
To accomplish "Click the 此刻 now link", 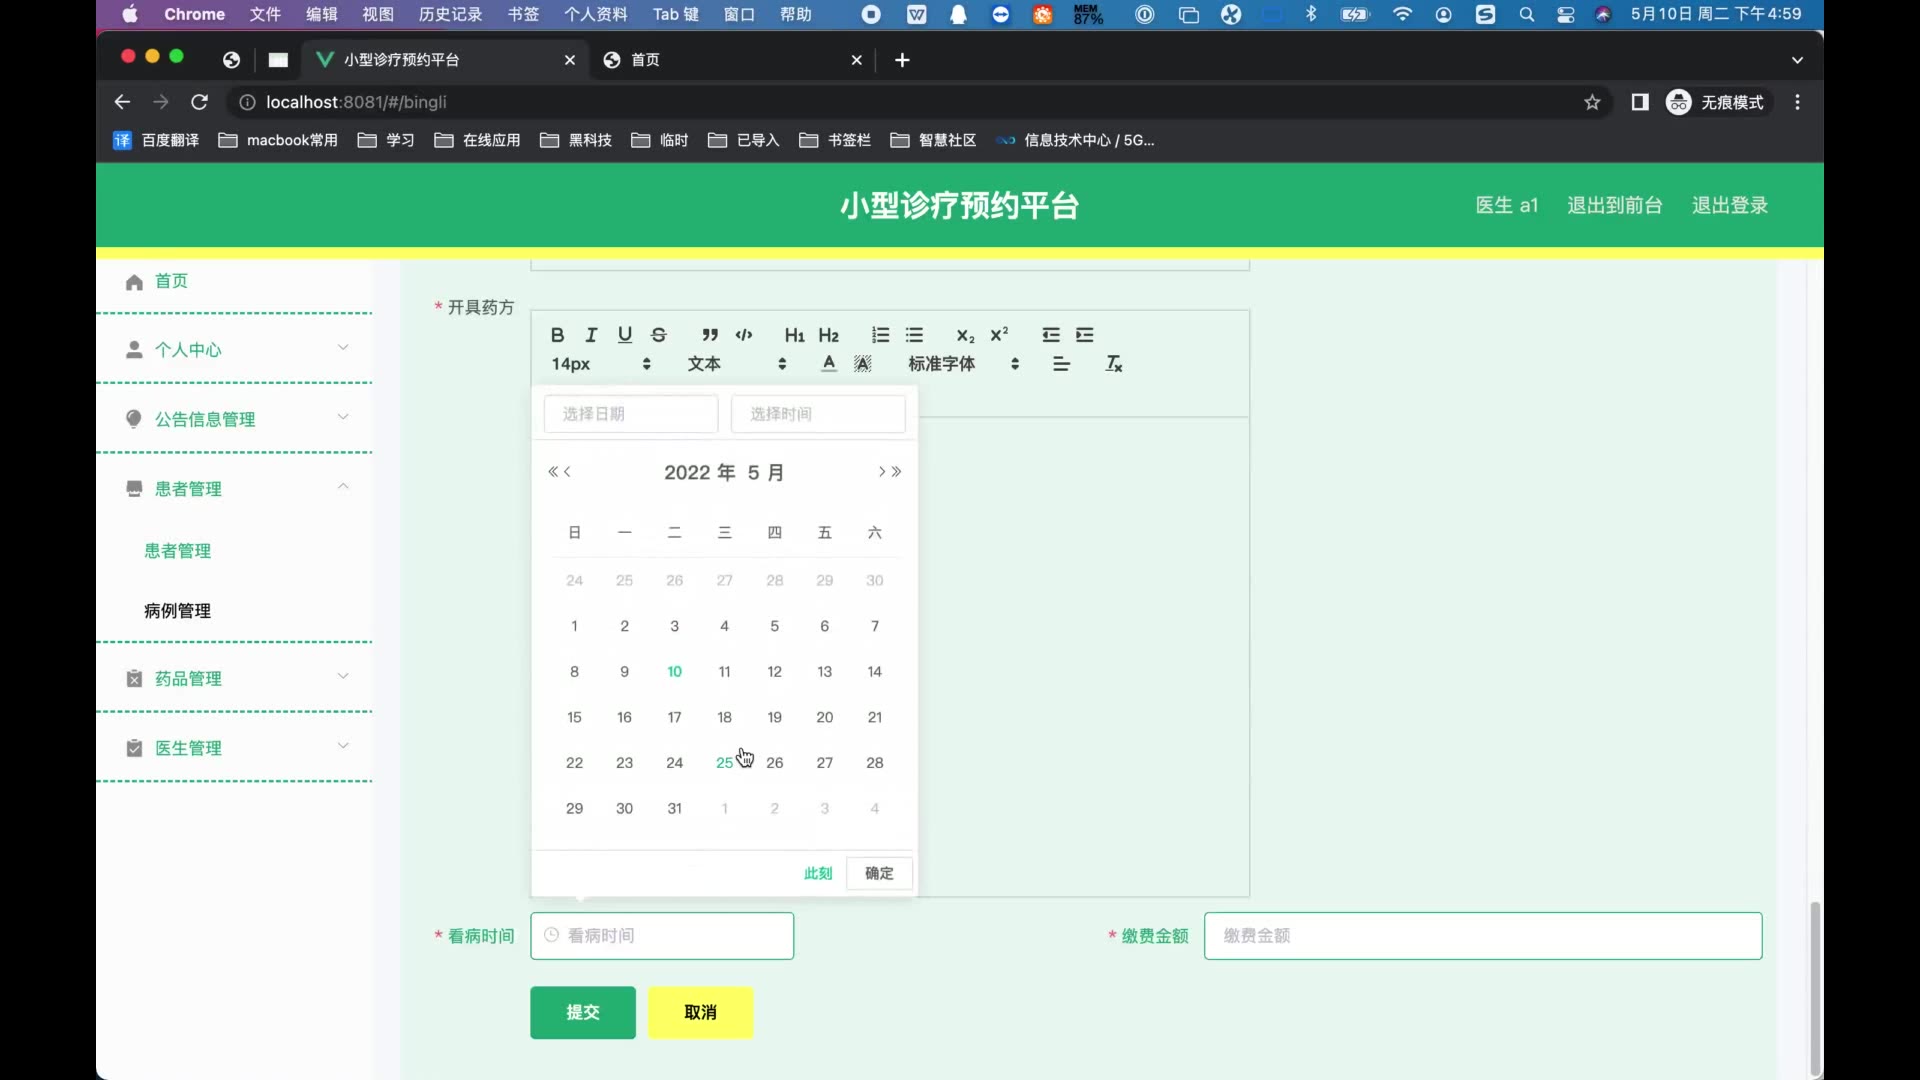I will point(817,873).
